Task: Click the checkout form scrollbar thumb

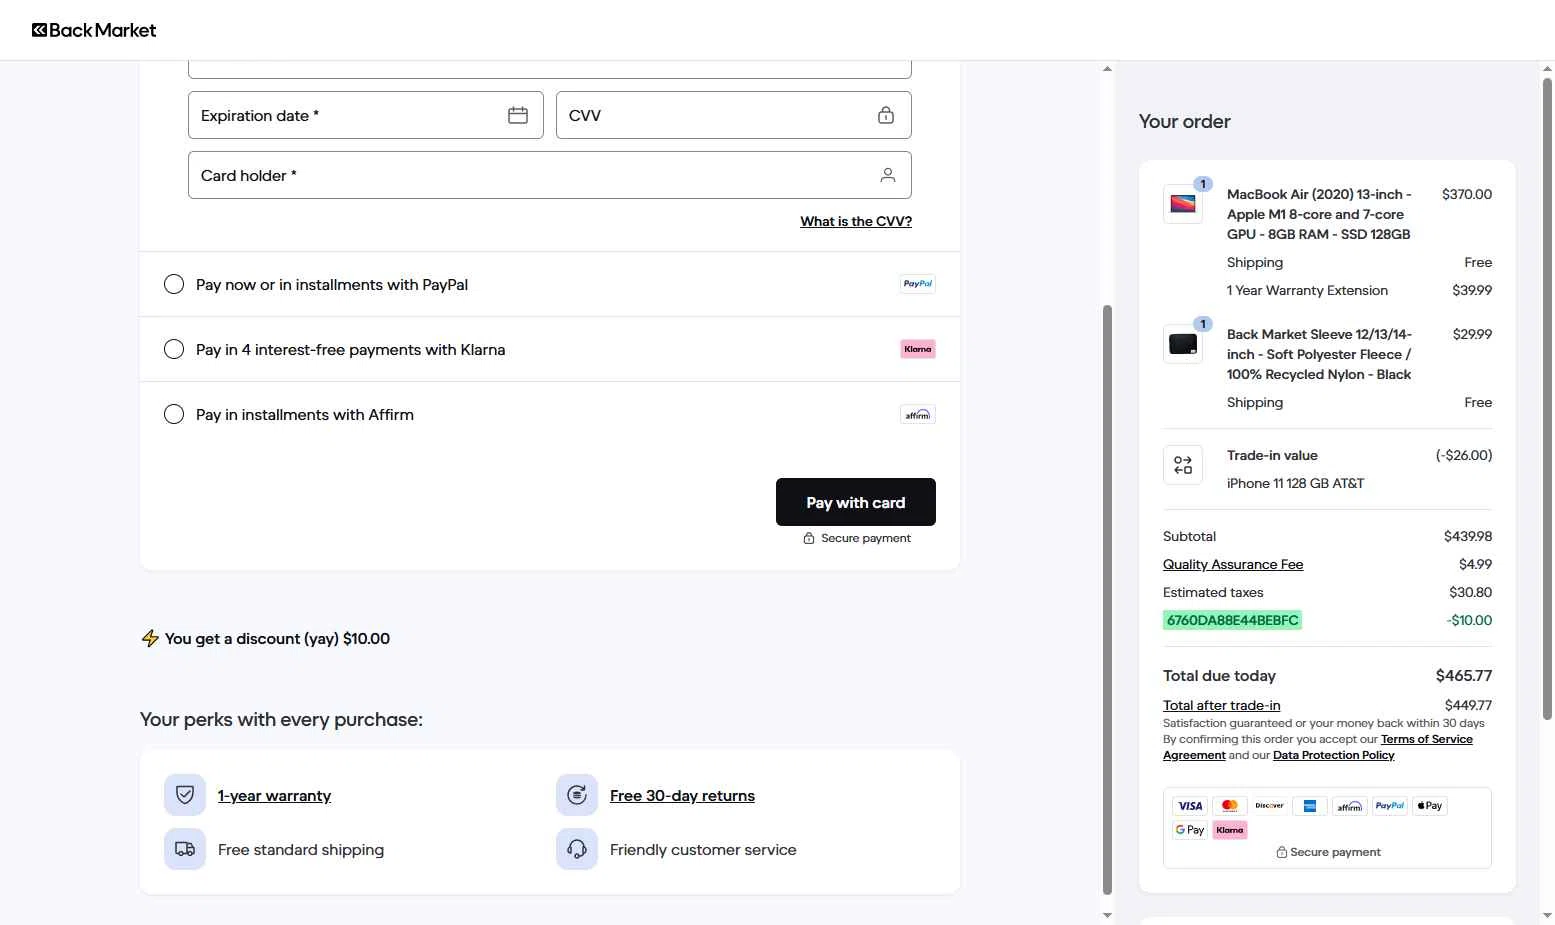Action: [x=1107, y=600]
